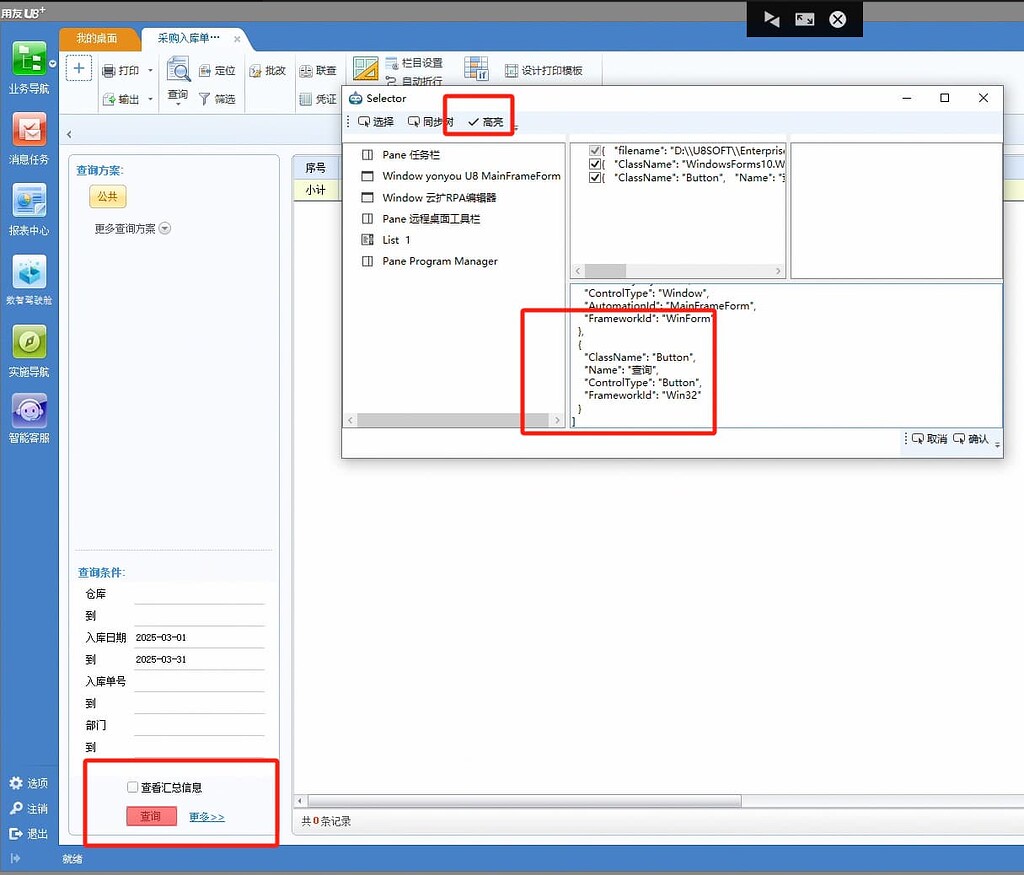Uncheck the ClassName Button attribute checkbox
The image size is (1024, 875).
click(595, 178)
